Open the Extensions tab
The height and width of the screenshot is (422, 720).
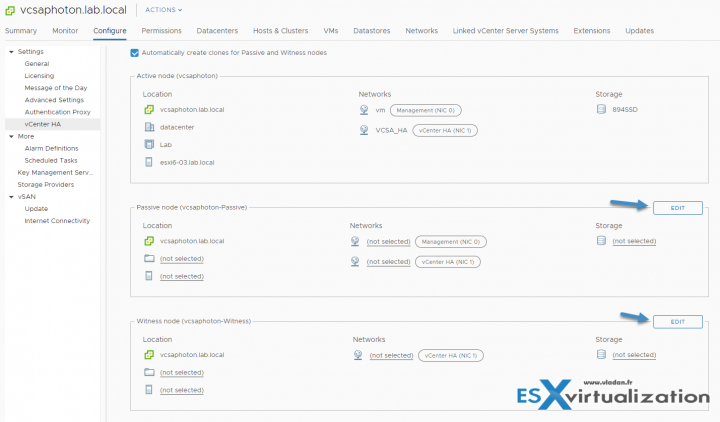tap(592, 31)
